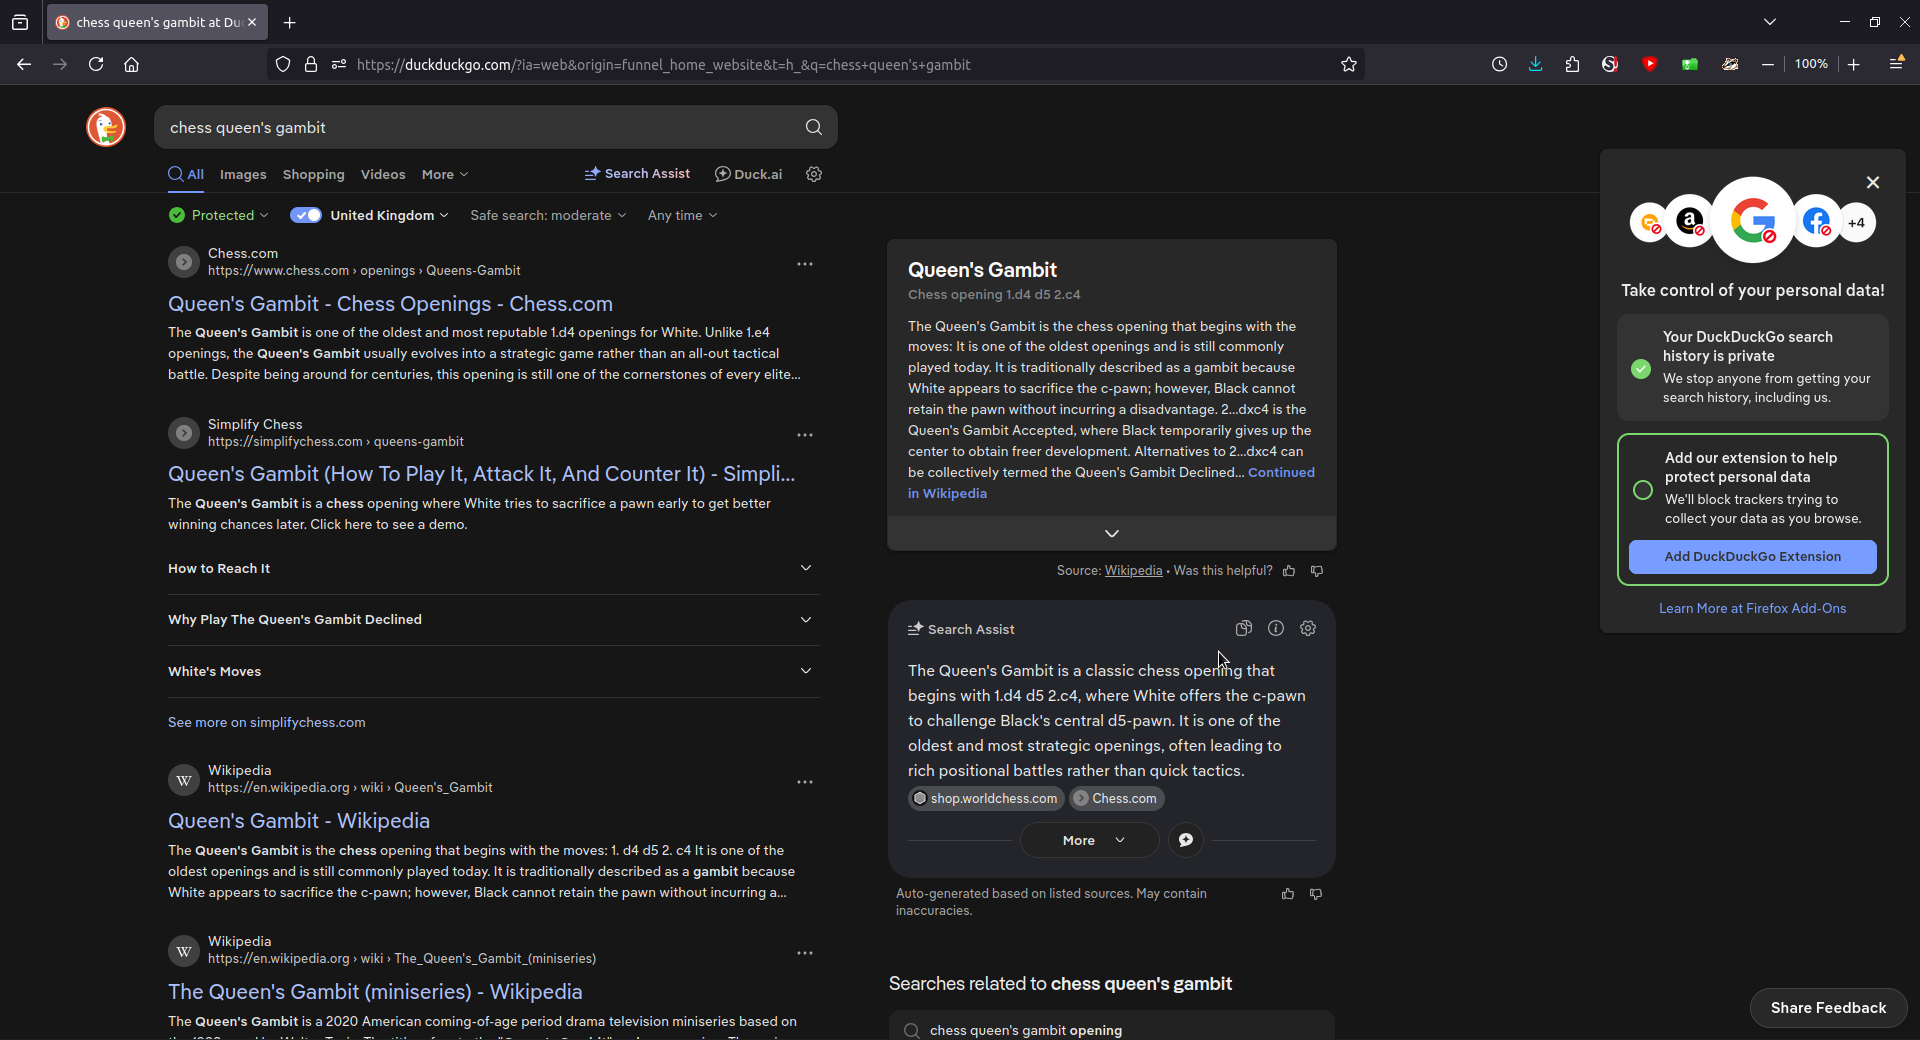This screenshot has height=1040, width=1920.
Task: Open Firefox downloads panel
Action: click(x=1536, y=64)
